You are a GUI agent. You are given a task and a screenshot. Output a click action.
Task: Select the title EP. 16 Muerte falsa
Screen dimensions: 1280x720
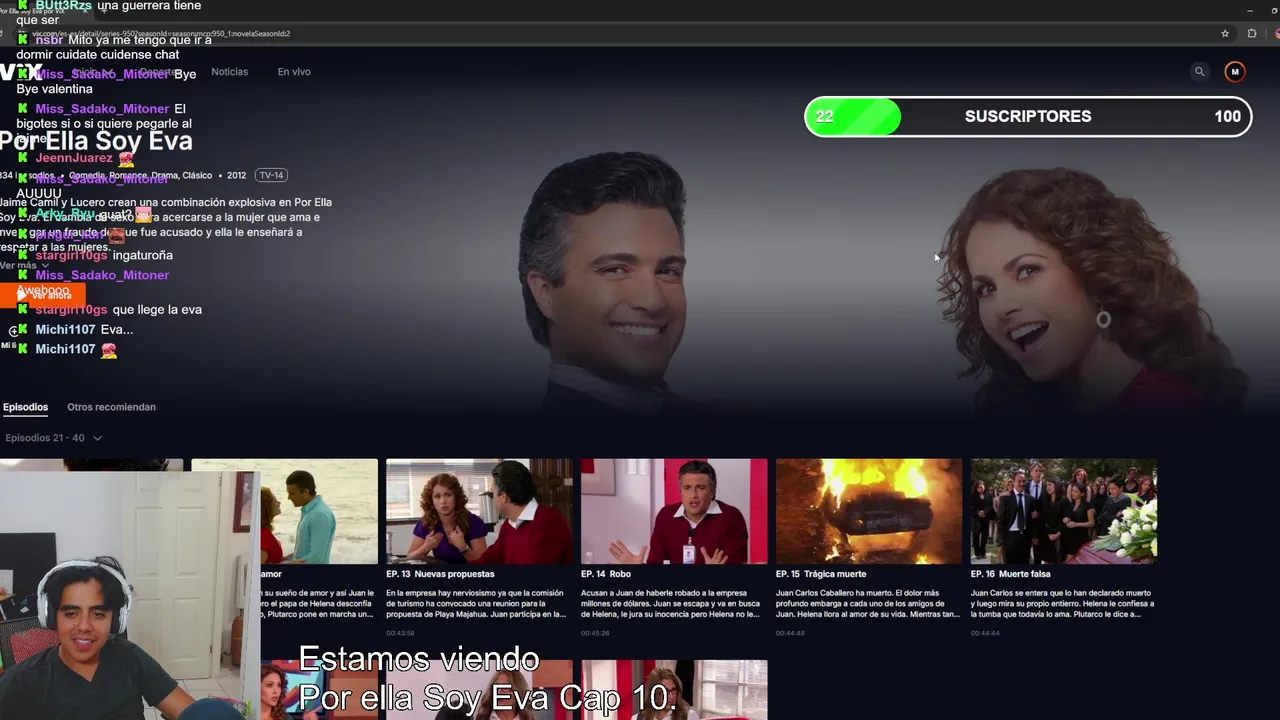tap(1010, 574)
